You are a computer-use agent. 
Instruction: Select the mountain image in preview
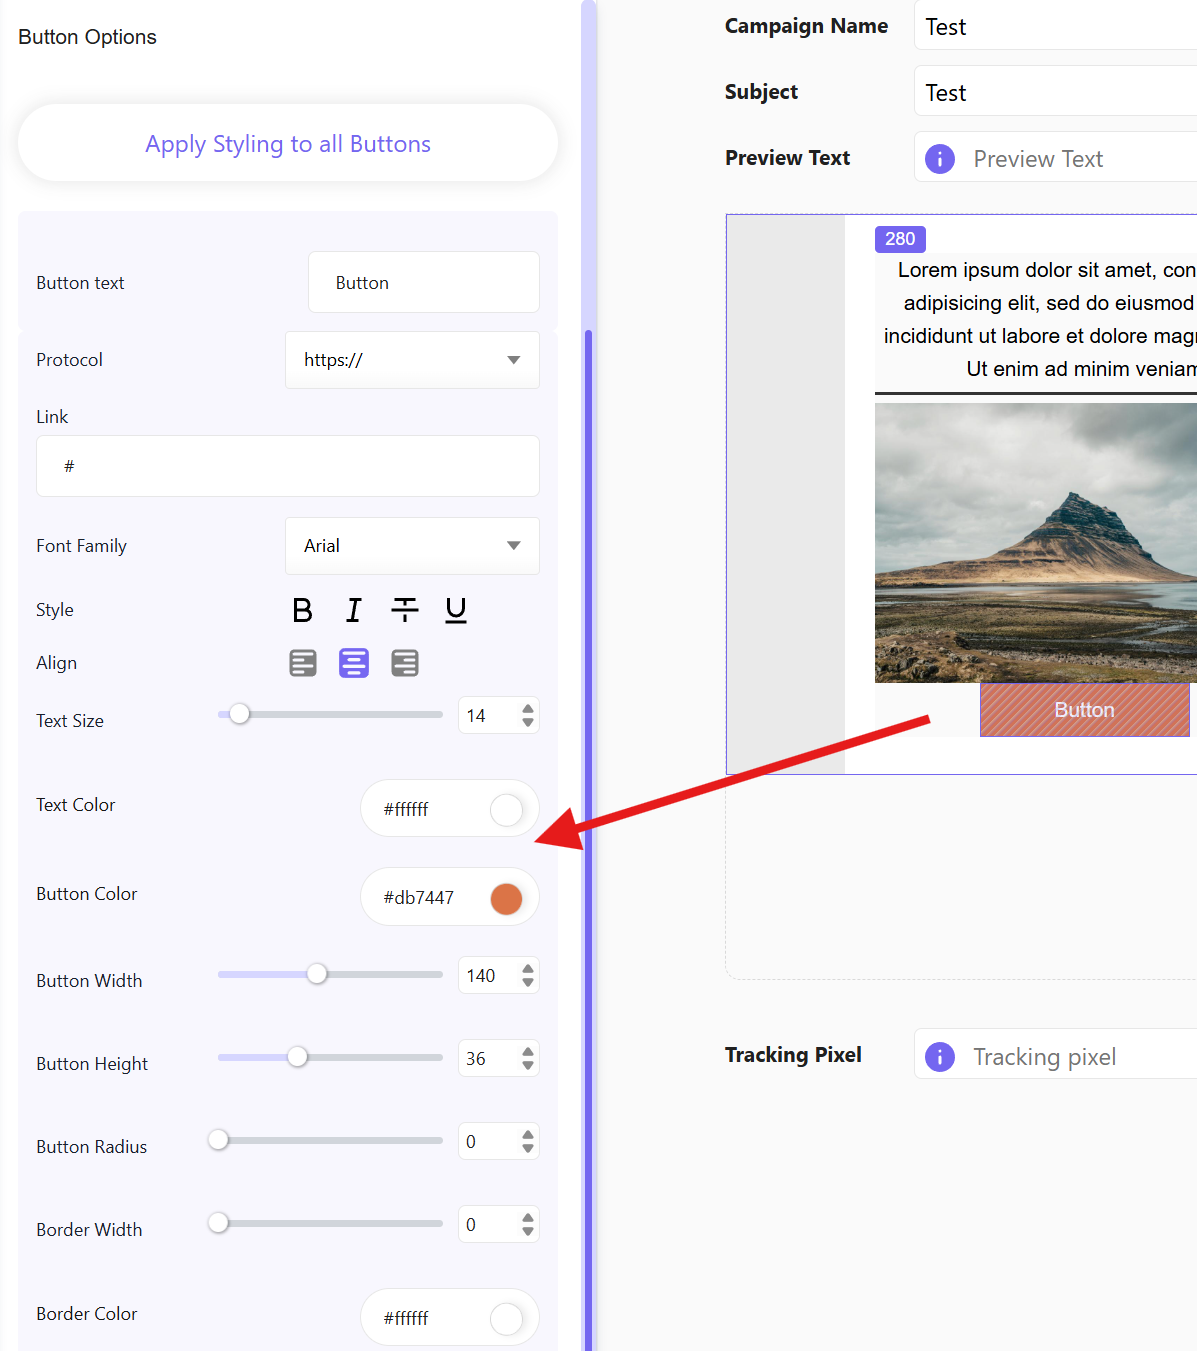(x=1036, y=543)
